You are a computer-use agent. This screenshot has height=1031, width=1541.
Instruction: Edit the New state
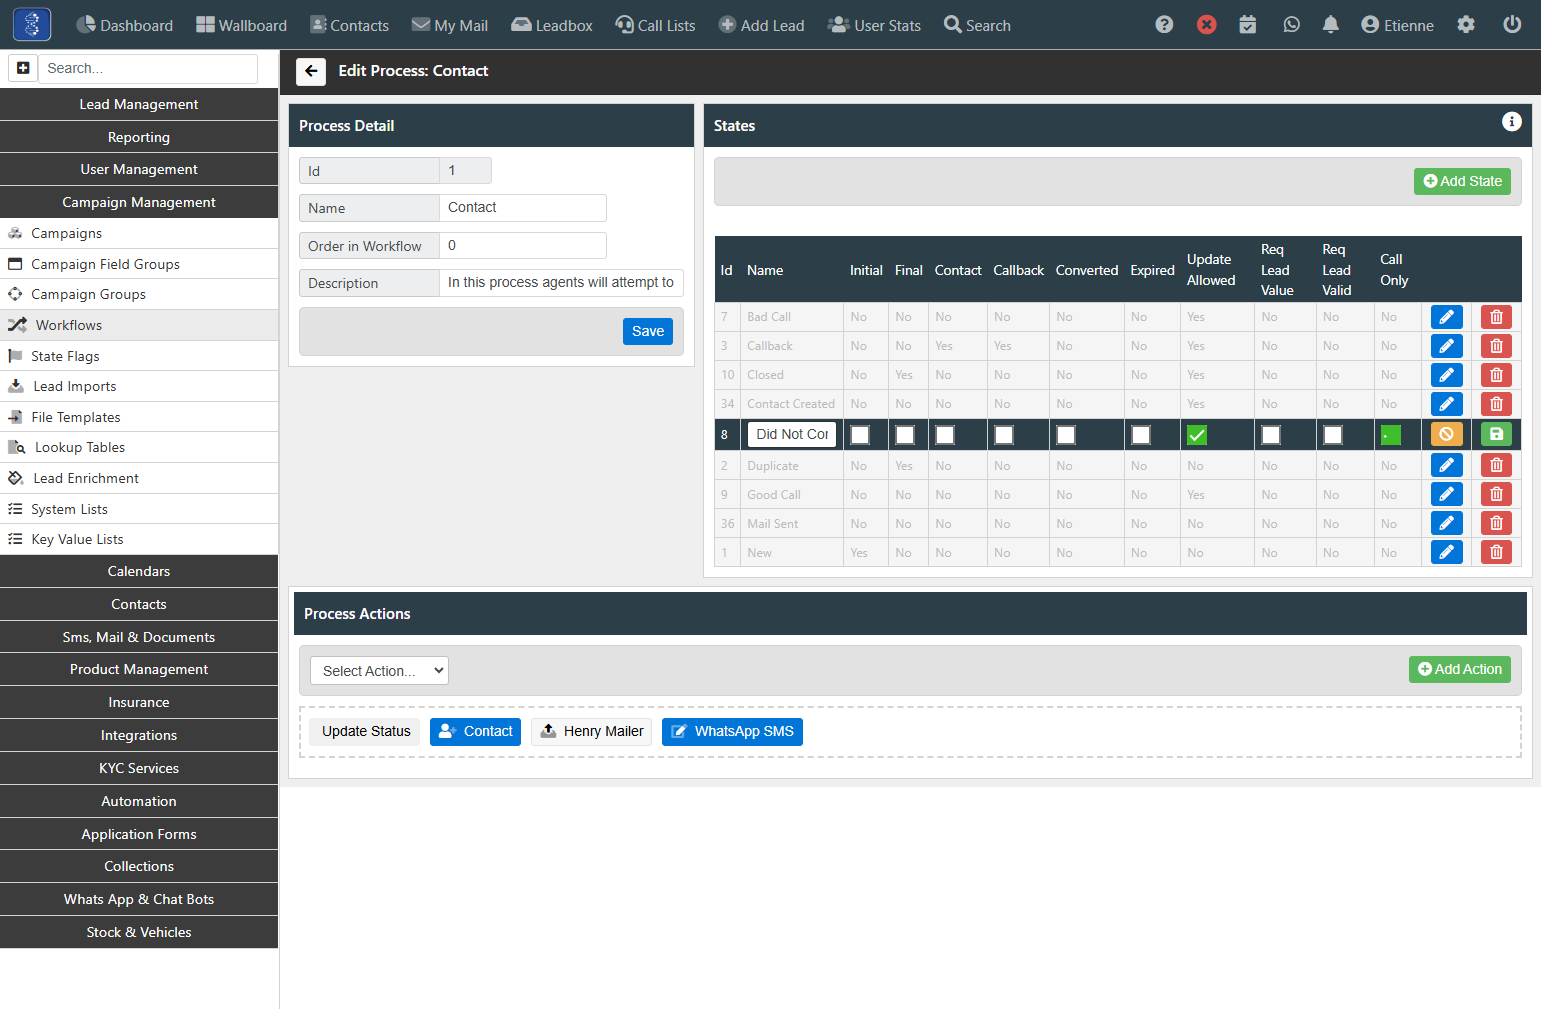pos(1447,552)
